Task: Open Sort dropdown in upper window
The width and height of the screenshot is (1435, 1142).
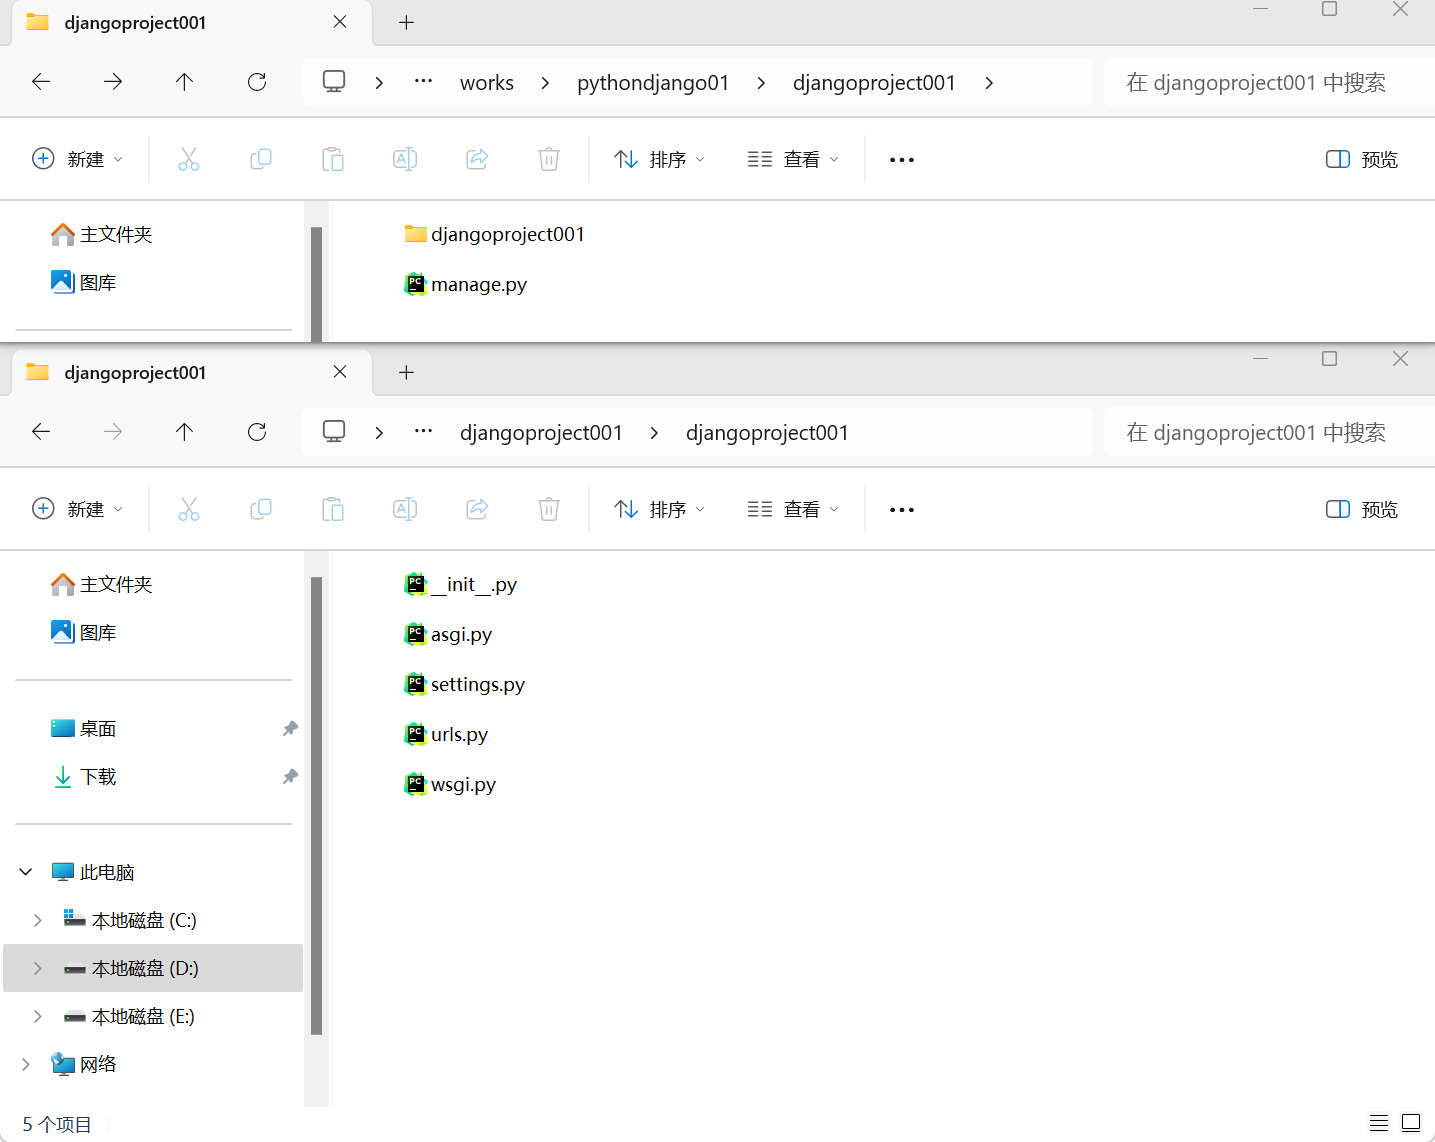Action: tap(660, 160)
